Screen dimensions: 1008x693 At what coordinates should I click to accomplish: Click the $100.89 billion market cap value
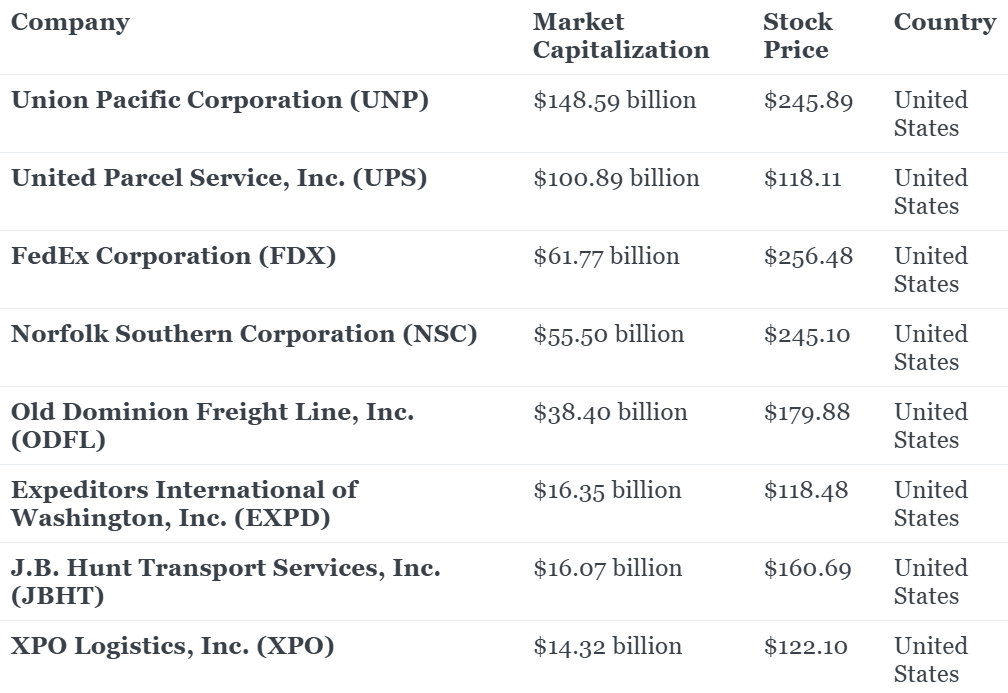pos(616,179)
